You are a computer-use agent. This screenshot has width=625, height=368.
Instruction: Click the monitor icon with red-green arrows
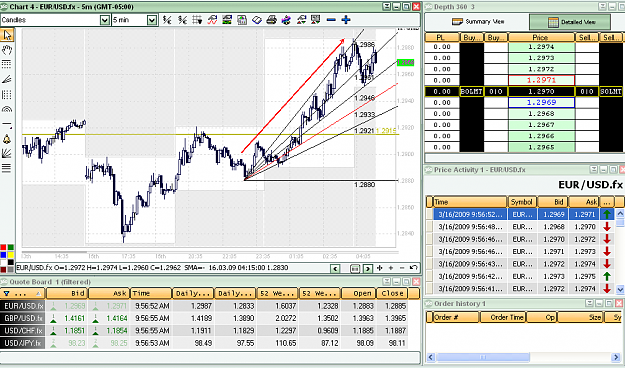tap(316, 20)
